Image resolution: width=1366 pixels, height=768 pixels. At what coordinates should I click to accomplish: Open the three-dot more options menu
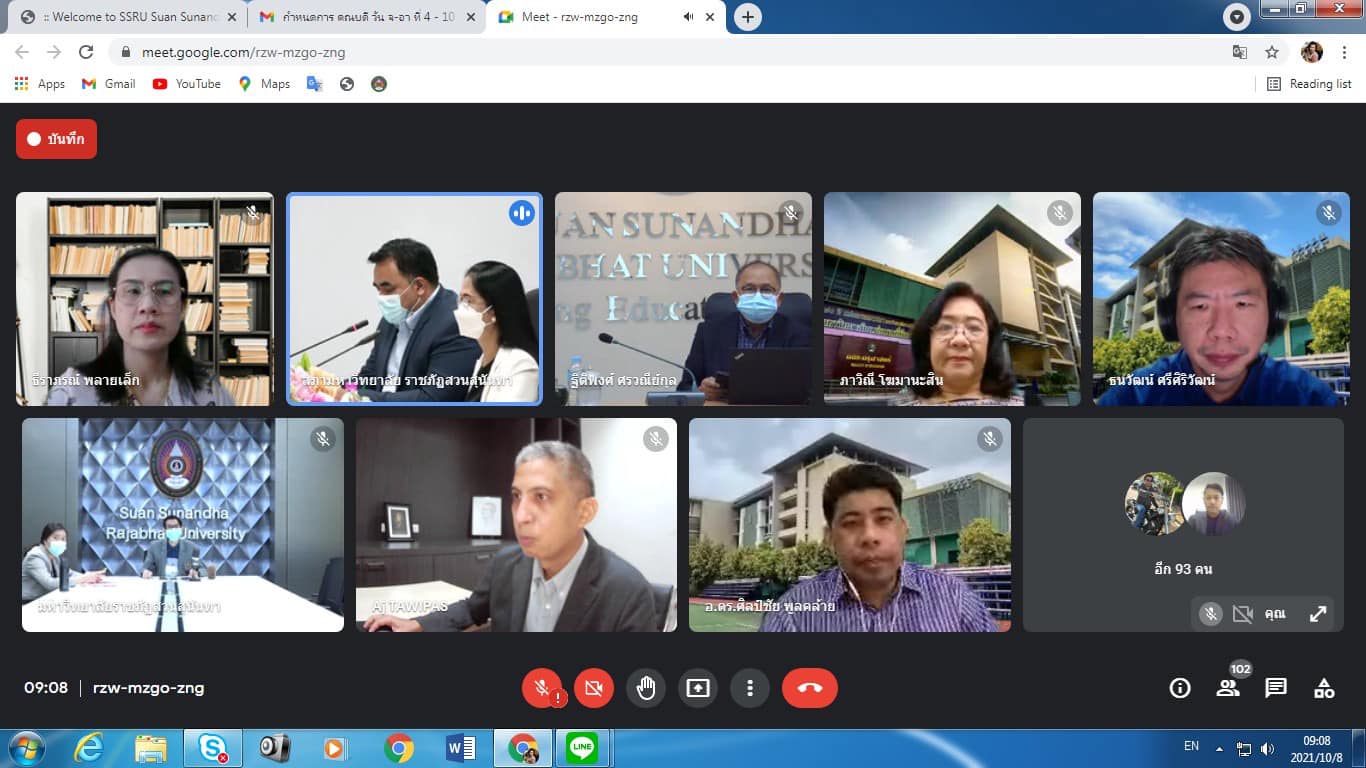(750, 688)
